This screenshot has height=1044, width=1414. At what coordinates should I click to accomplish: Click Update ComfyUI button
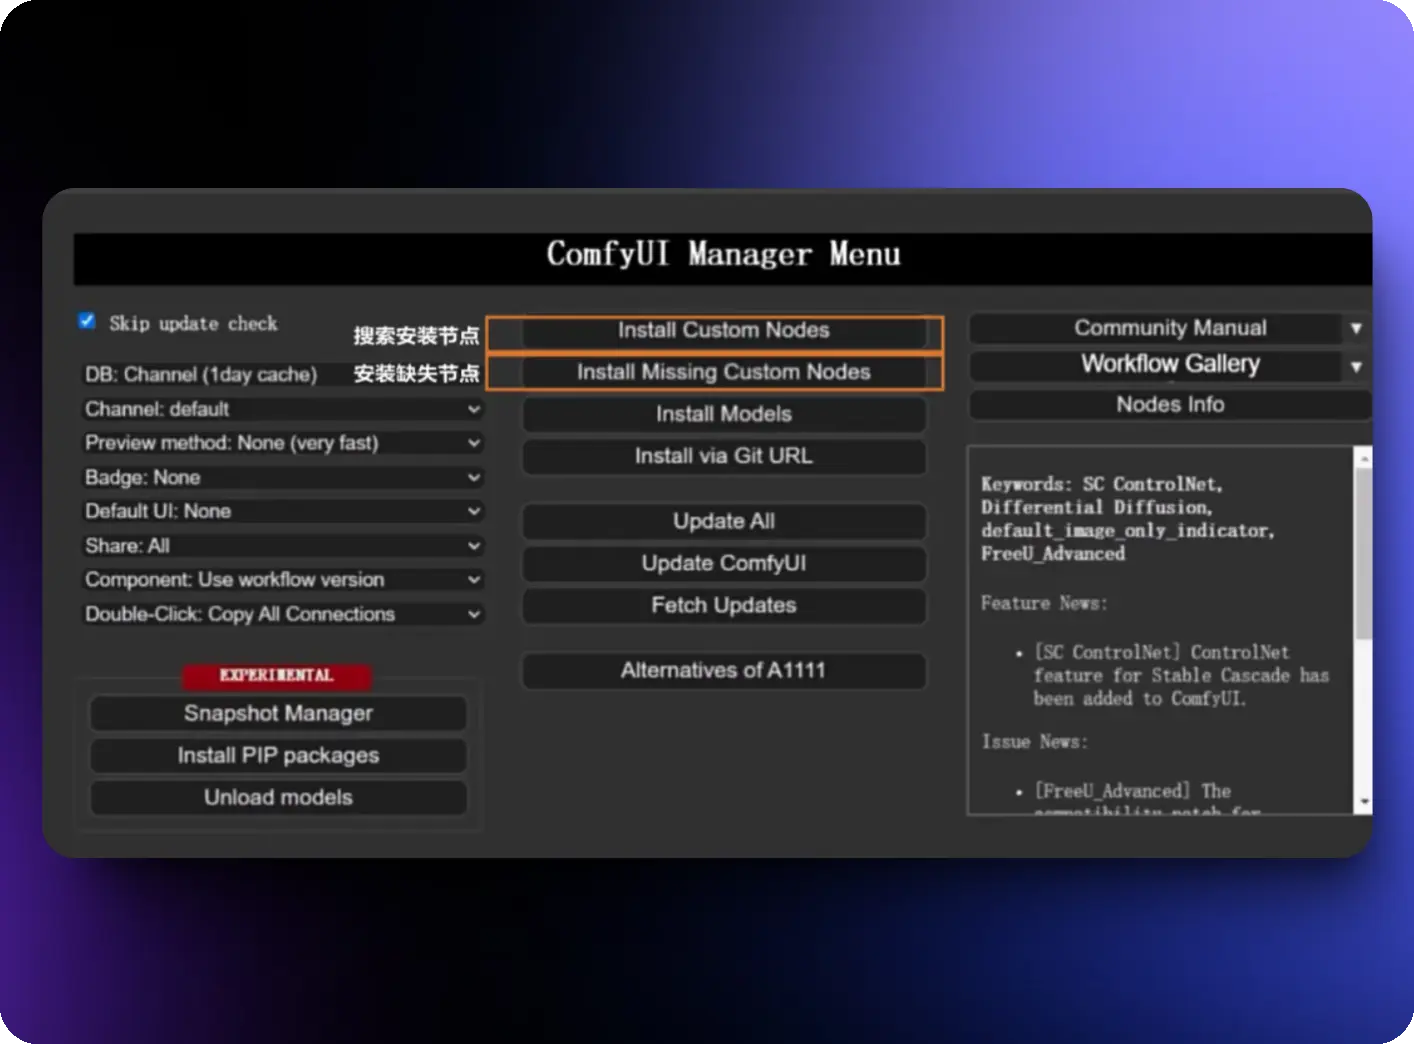[723, 563]
